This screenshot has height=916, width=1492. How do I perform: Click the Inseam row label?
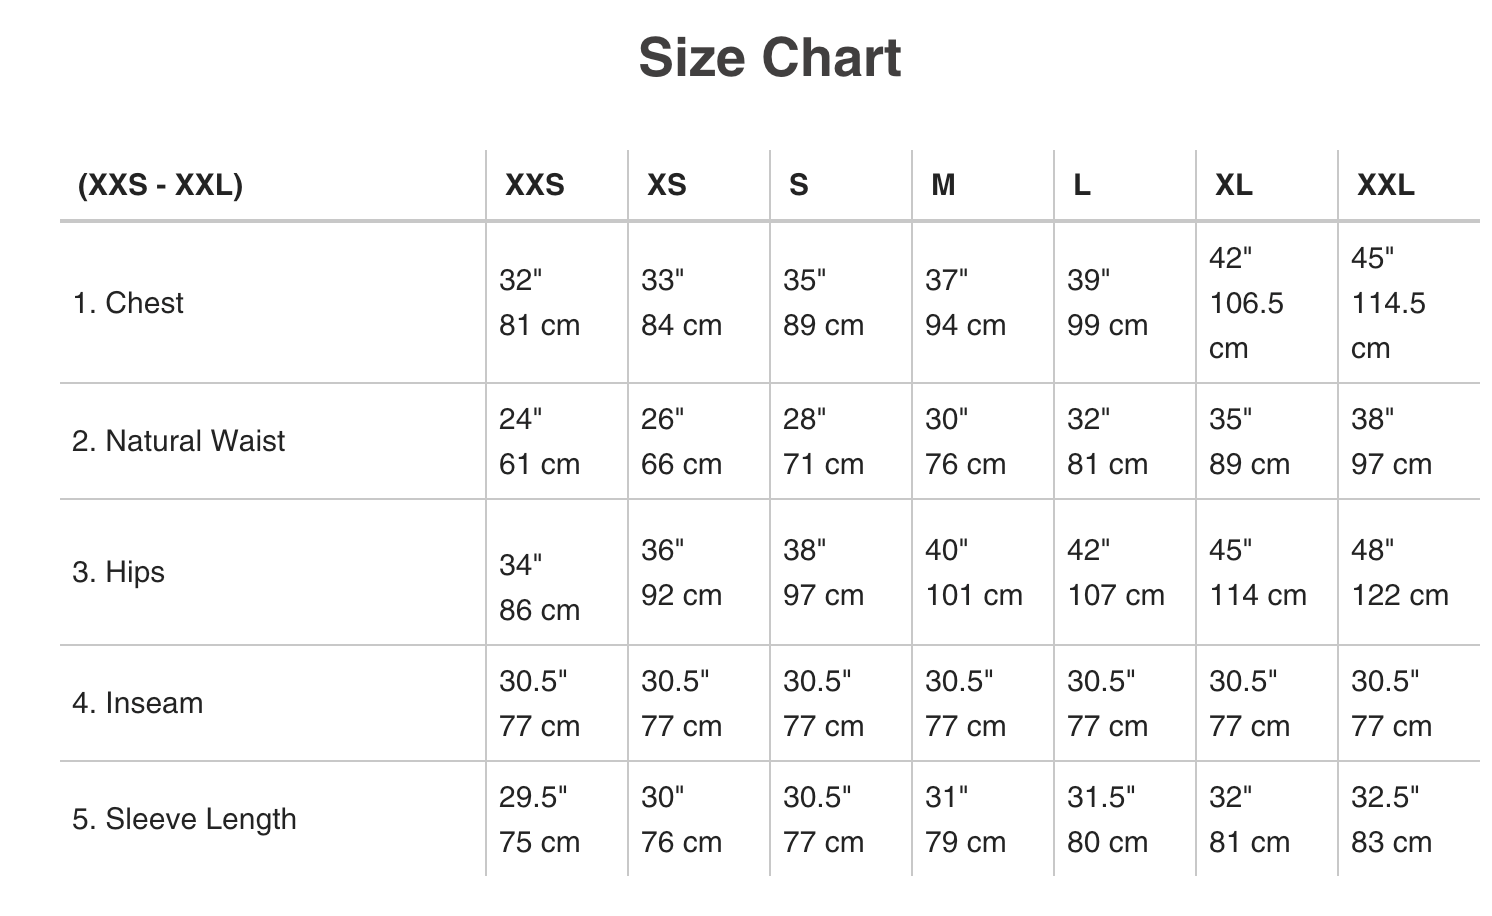tap(137, 703)
